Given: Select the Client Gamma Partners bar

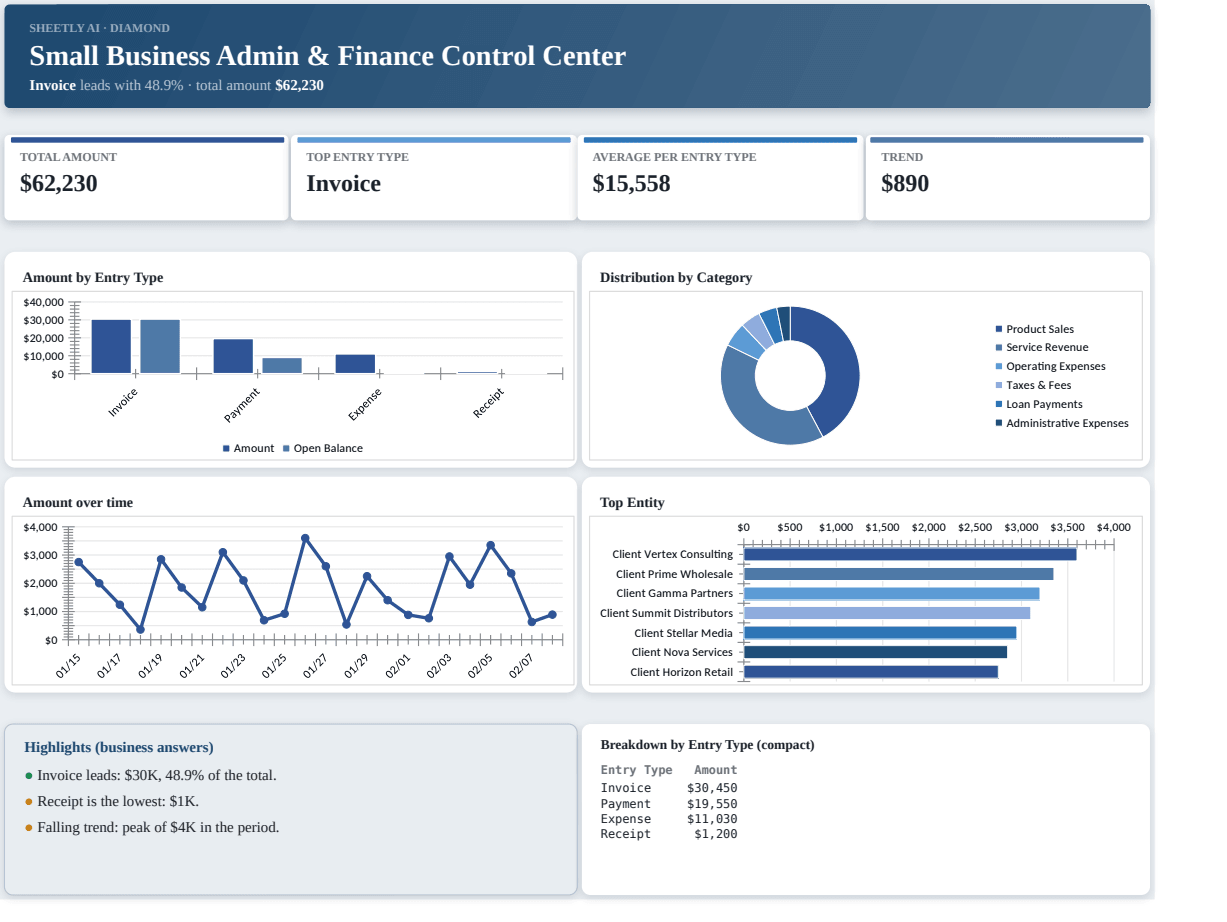Looking at the screenshot, I should 892,594.
